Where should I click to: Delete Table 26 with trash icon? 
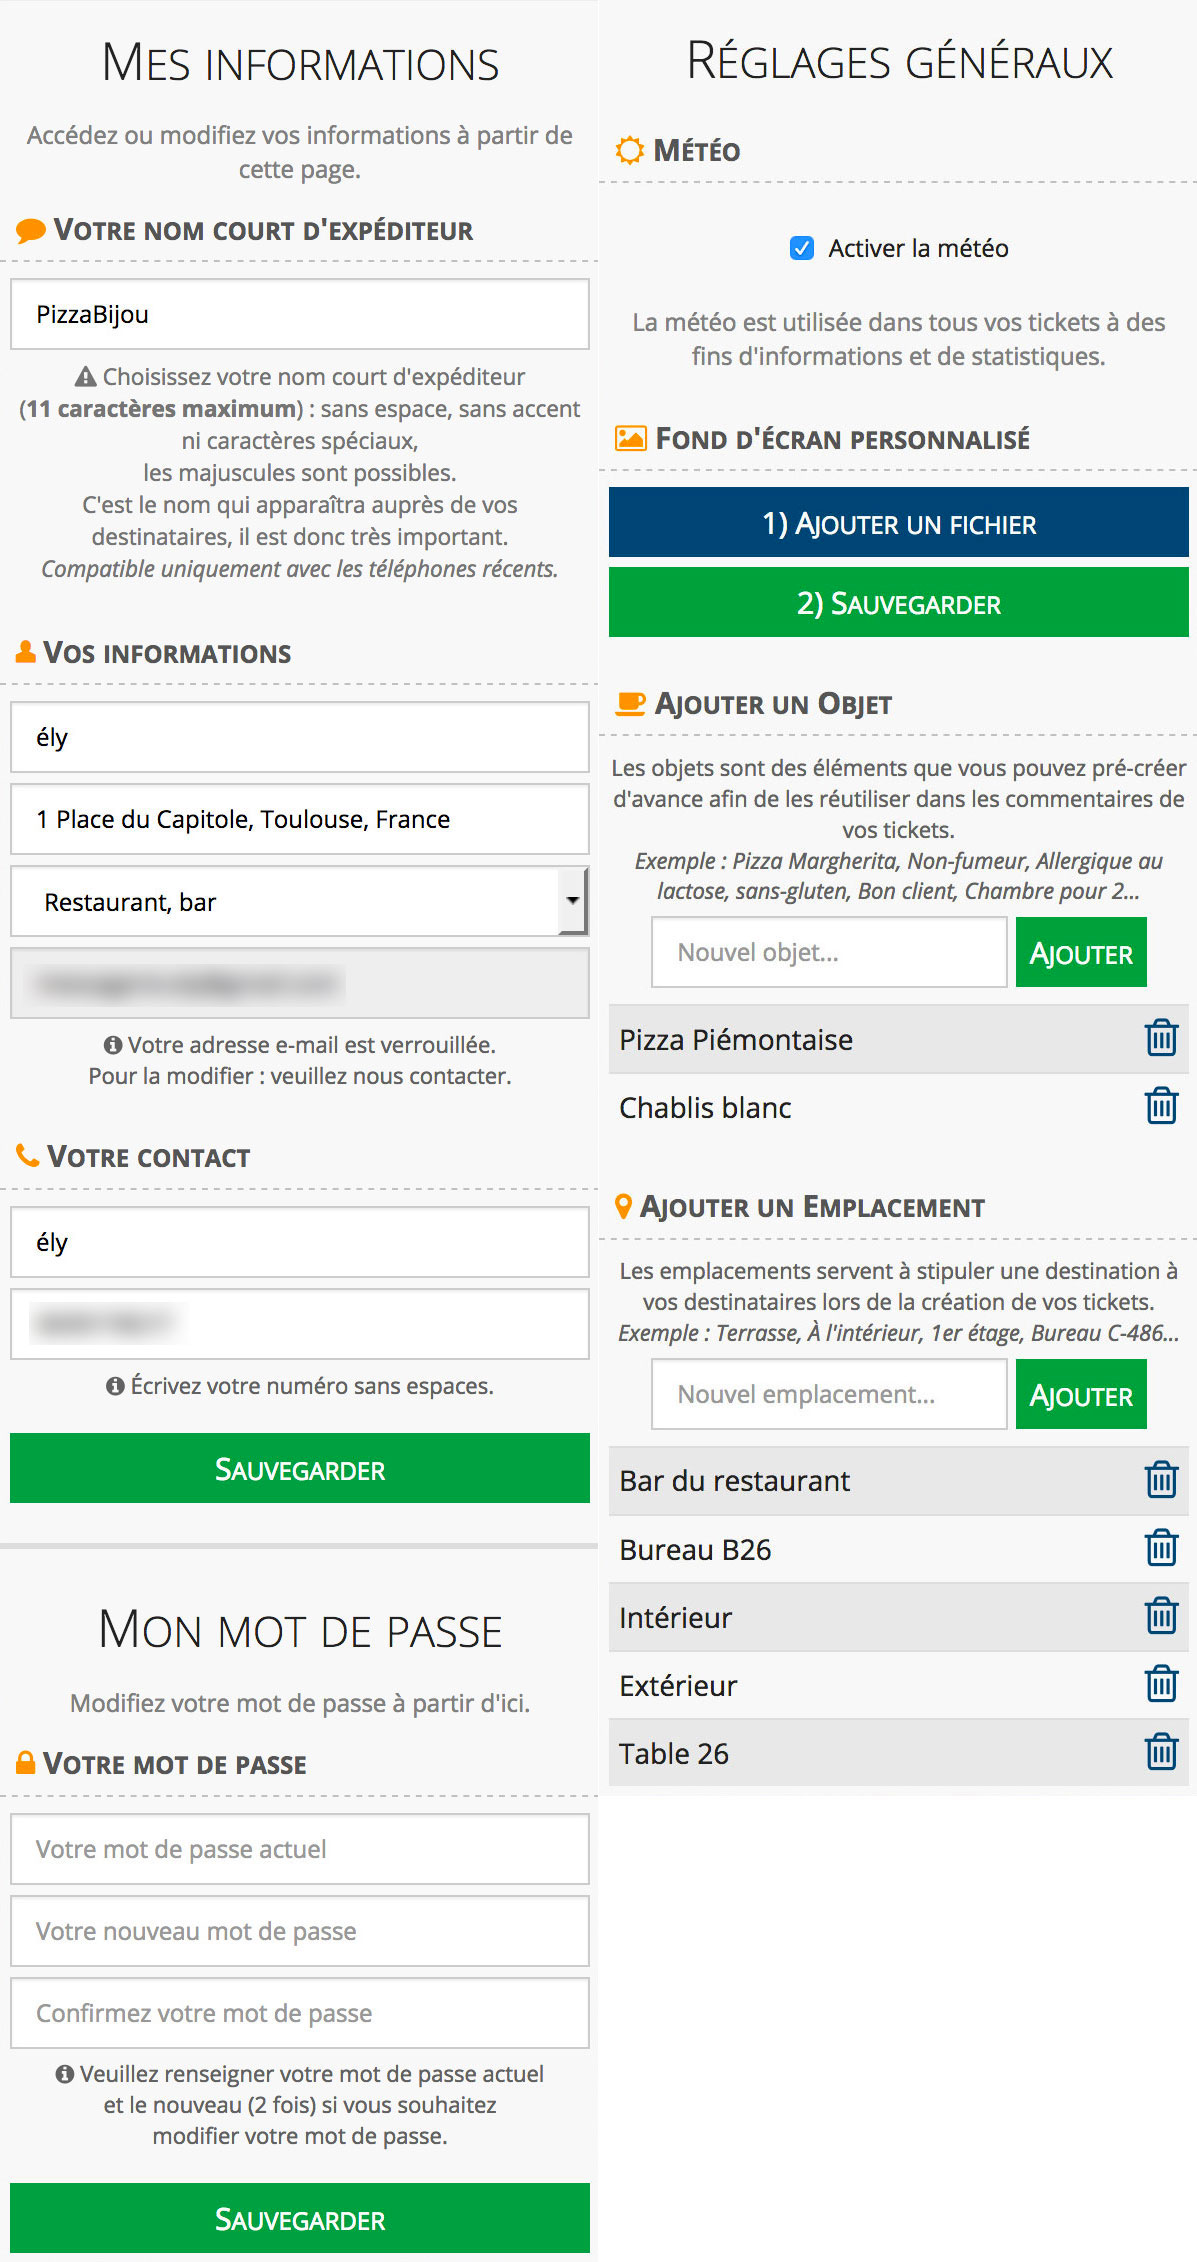(1161, 1752)
